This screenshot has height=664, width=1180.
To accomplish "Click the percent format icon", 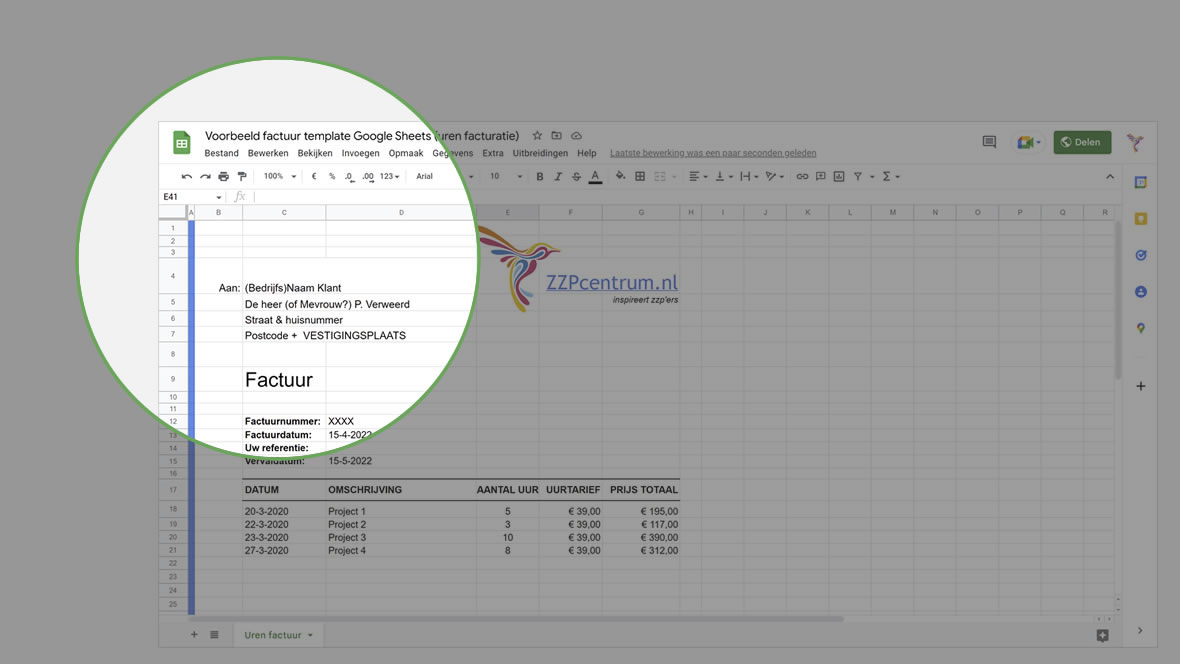I will [x=330, y=176].
